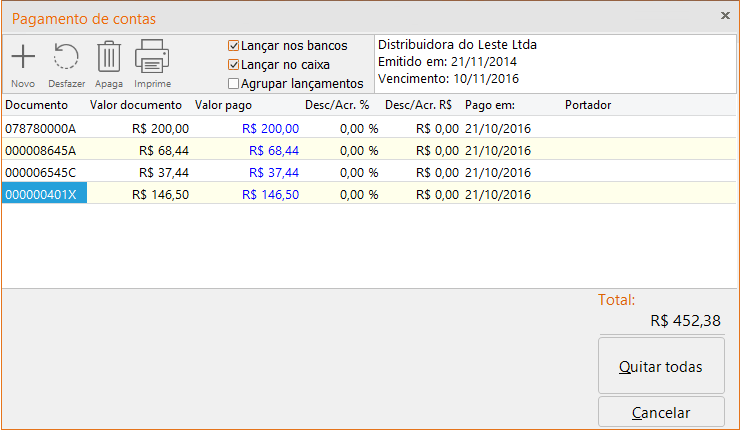Uncheck Lançar nos bancos checkbox
740x430 pixels.
pyautogui.click(x=233, y=46)
